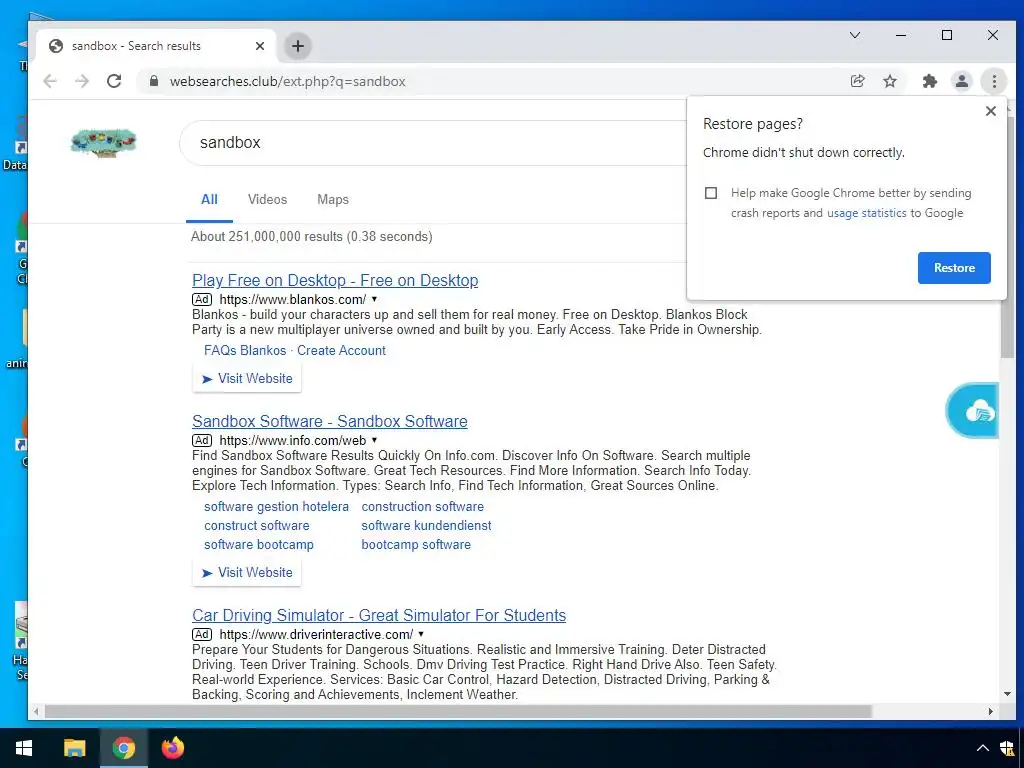The width and height of the screenshot is (1024, 768).
Task: Share this page icon in address bar
Action: 857,81
